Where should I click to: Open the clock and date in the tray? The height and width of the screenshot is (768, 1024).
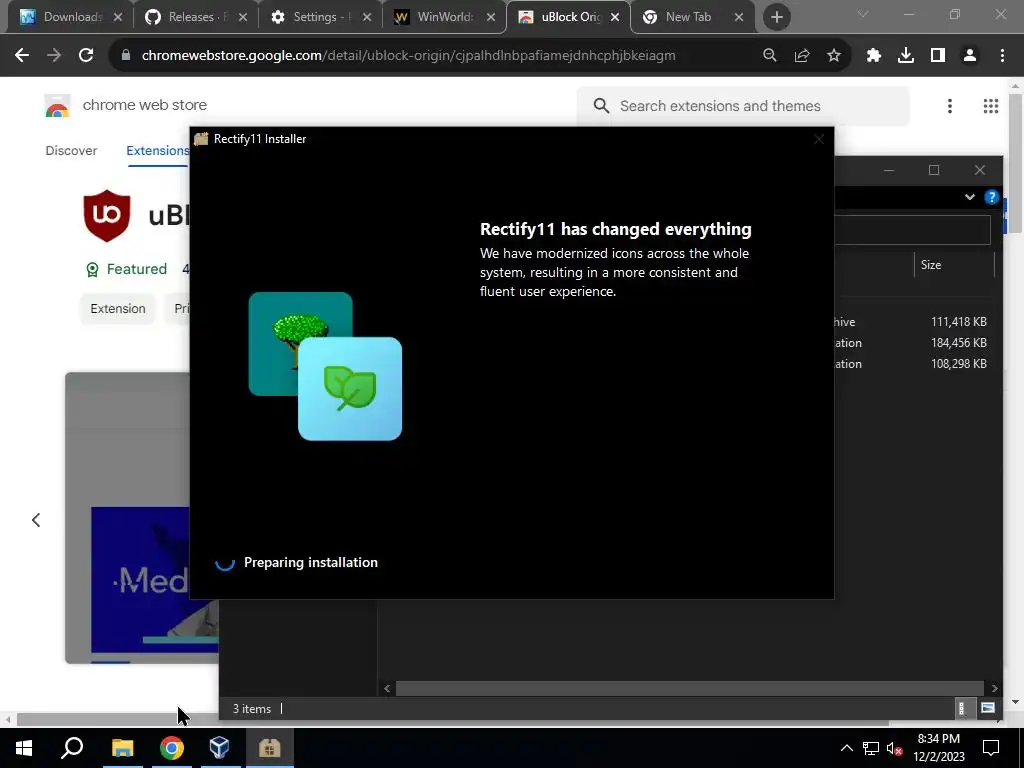pyautogui.click(x=938, y=748)
